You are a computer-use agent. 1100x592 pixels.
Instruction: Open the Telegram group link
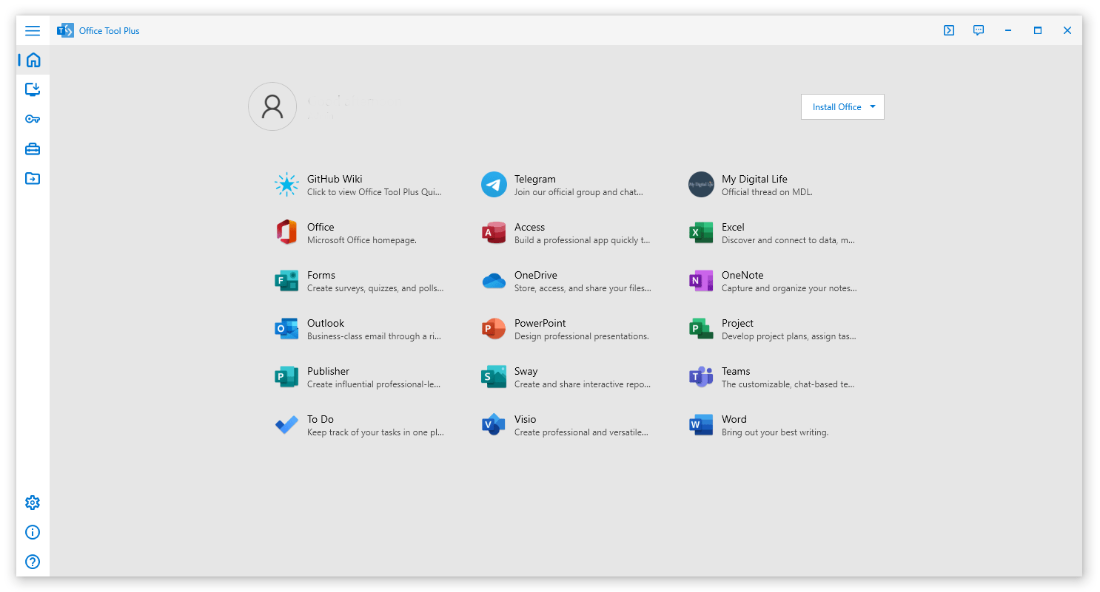point(565,185)
